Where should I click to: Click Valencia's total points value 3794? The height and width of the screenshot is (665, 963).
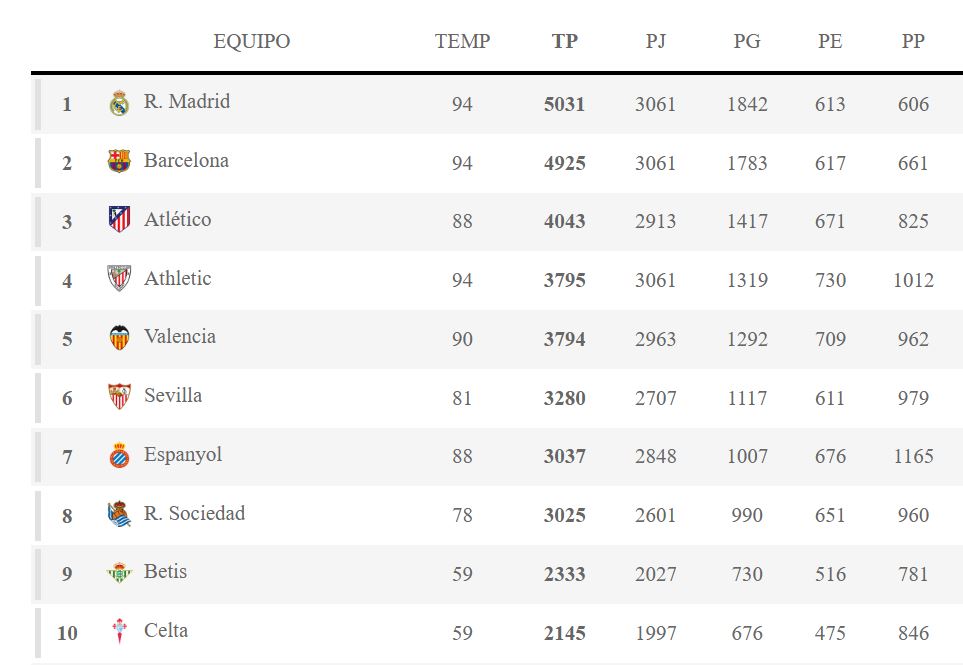tap(565, 339)
